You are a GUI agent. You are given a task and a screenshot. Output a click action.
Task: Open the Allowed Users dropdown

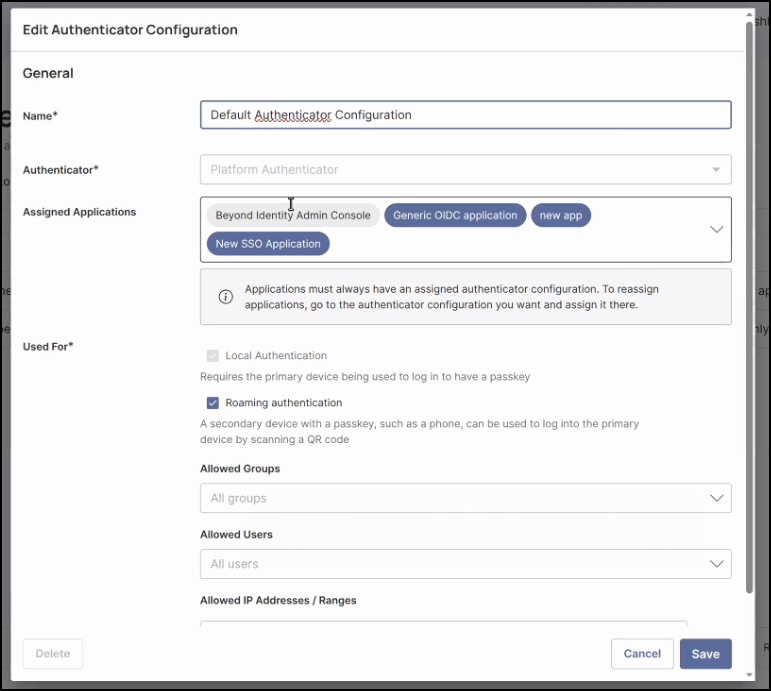716,564
